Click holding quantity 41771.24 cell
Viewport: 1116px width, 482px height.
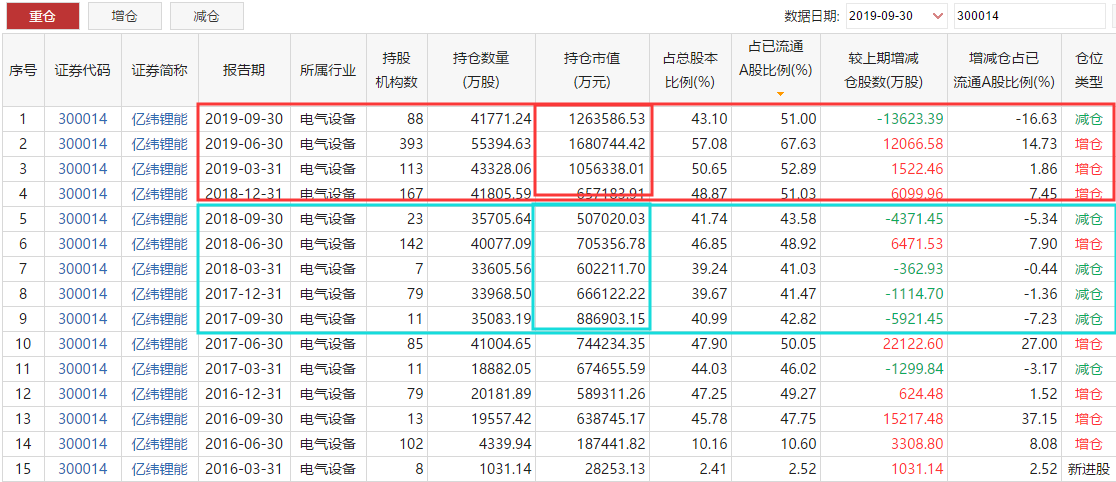tap(481, 120)
